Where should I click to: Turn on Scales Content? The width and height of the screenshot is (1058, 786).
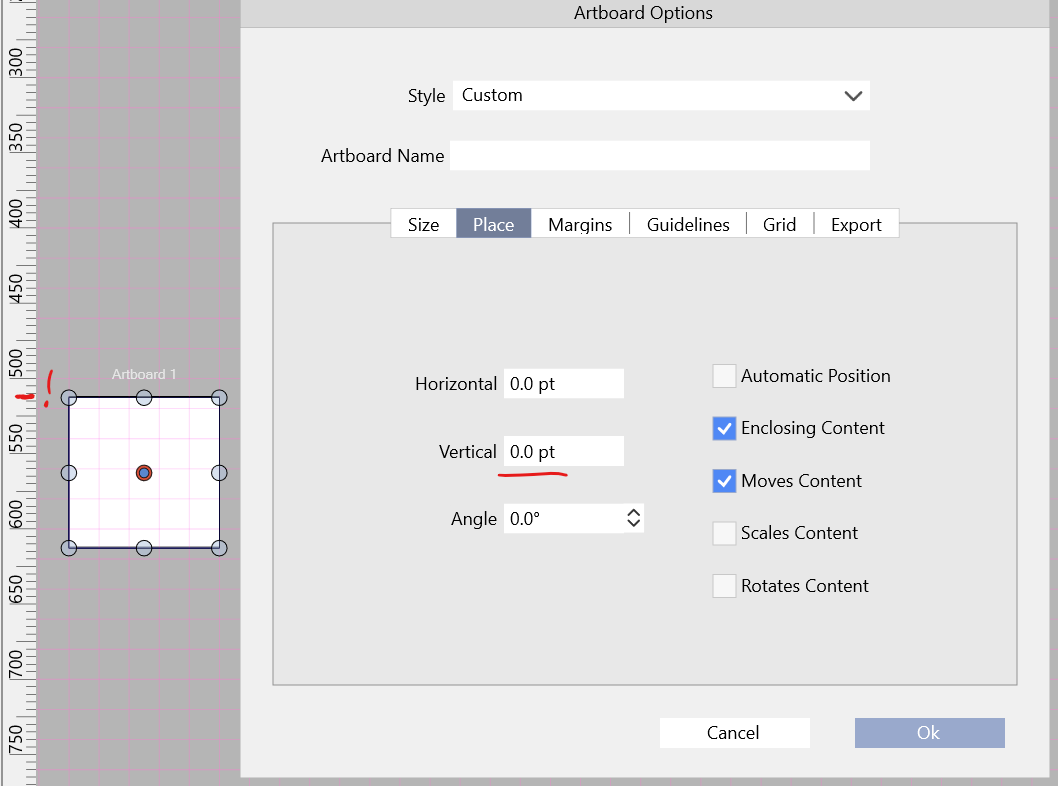pyautogui.click(x=724, y=533)
